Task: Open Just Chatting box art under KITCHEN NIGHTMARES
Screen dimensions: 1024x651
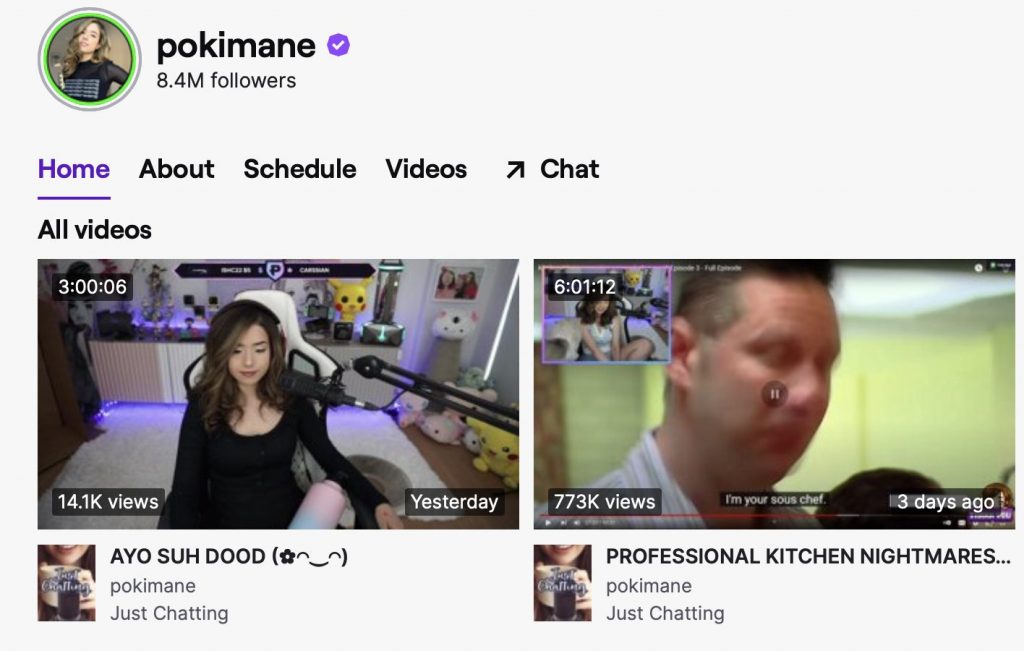Action: pyautogui.click(x=562, y=582)
